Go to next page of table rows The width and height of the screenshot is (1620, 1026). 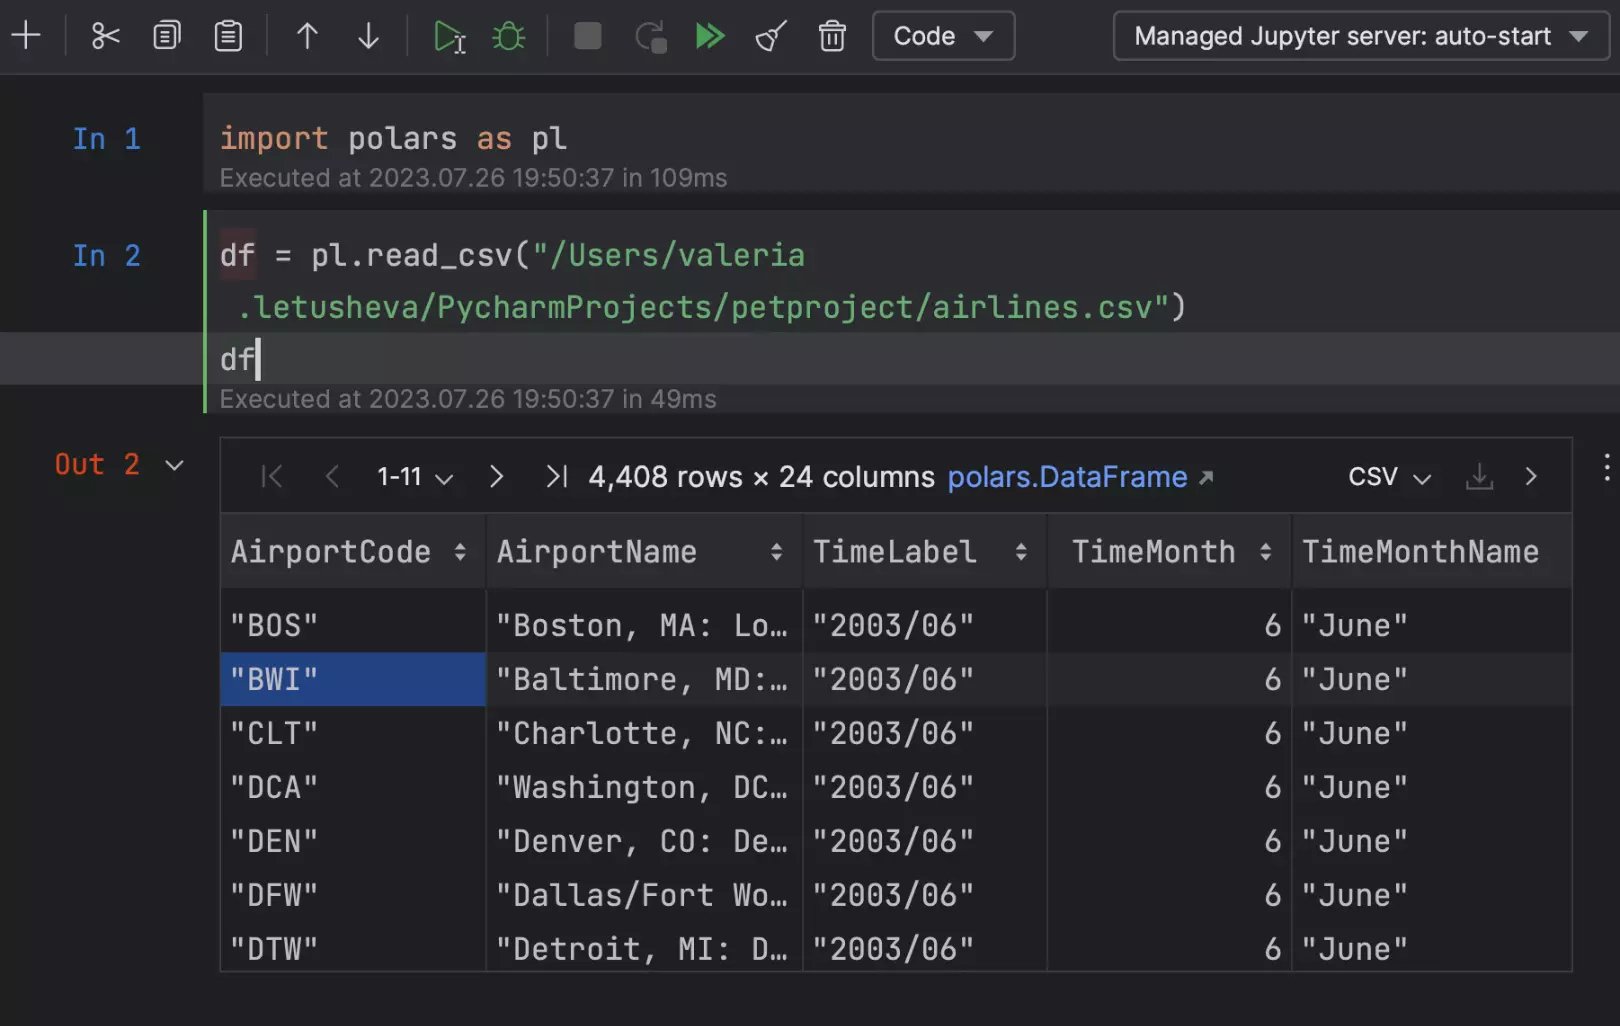click(496, 477)
